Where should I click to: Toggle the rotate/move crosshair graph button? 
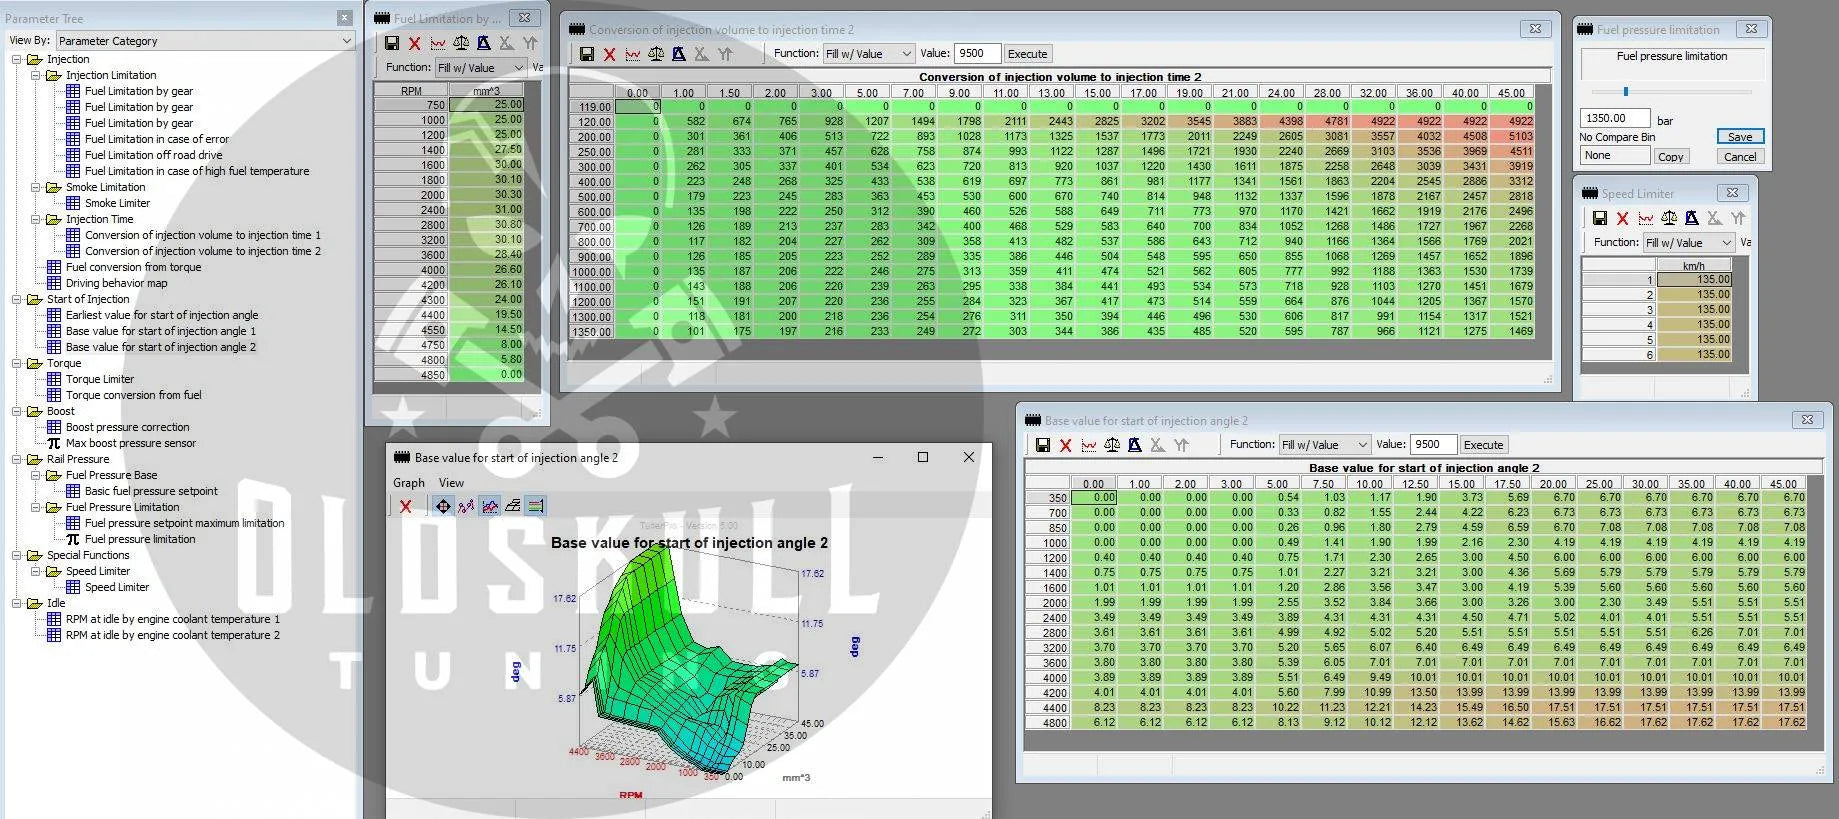(443, 506)
